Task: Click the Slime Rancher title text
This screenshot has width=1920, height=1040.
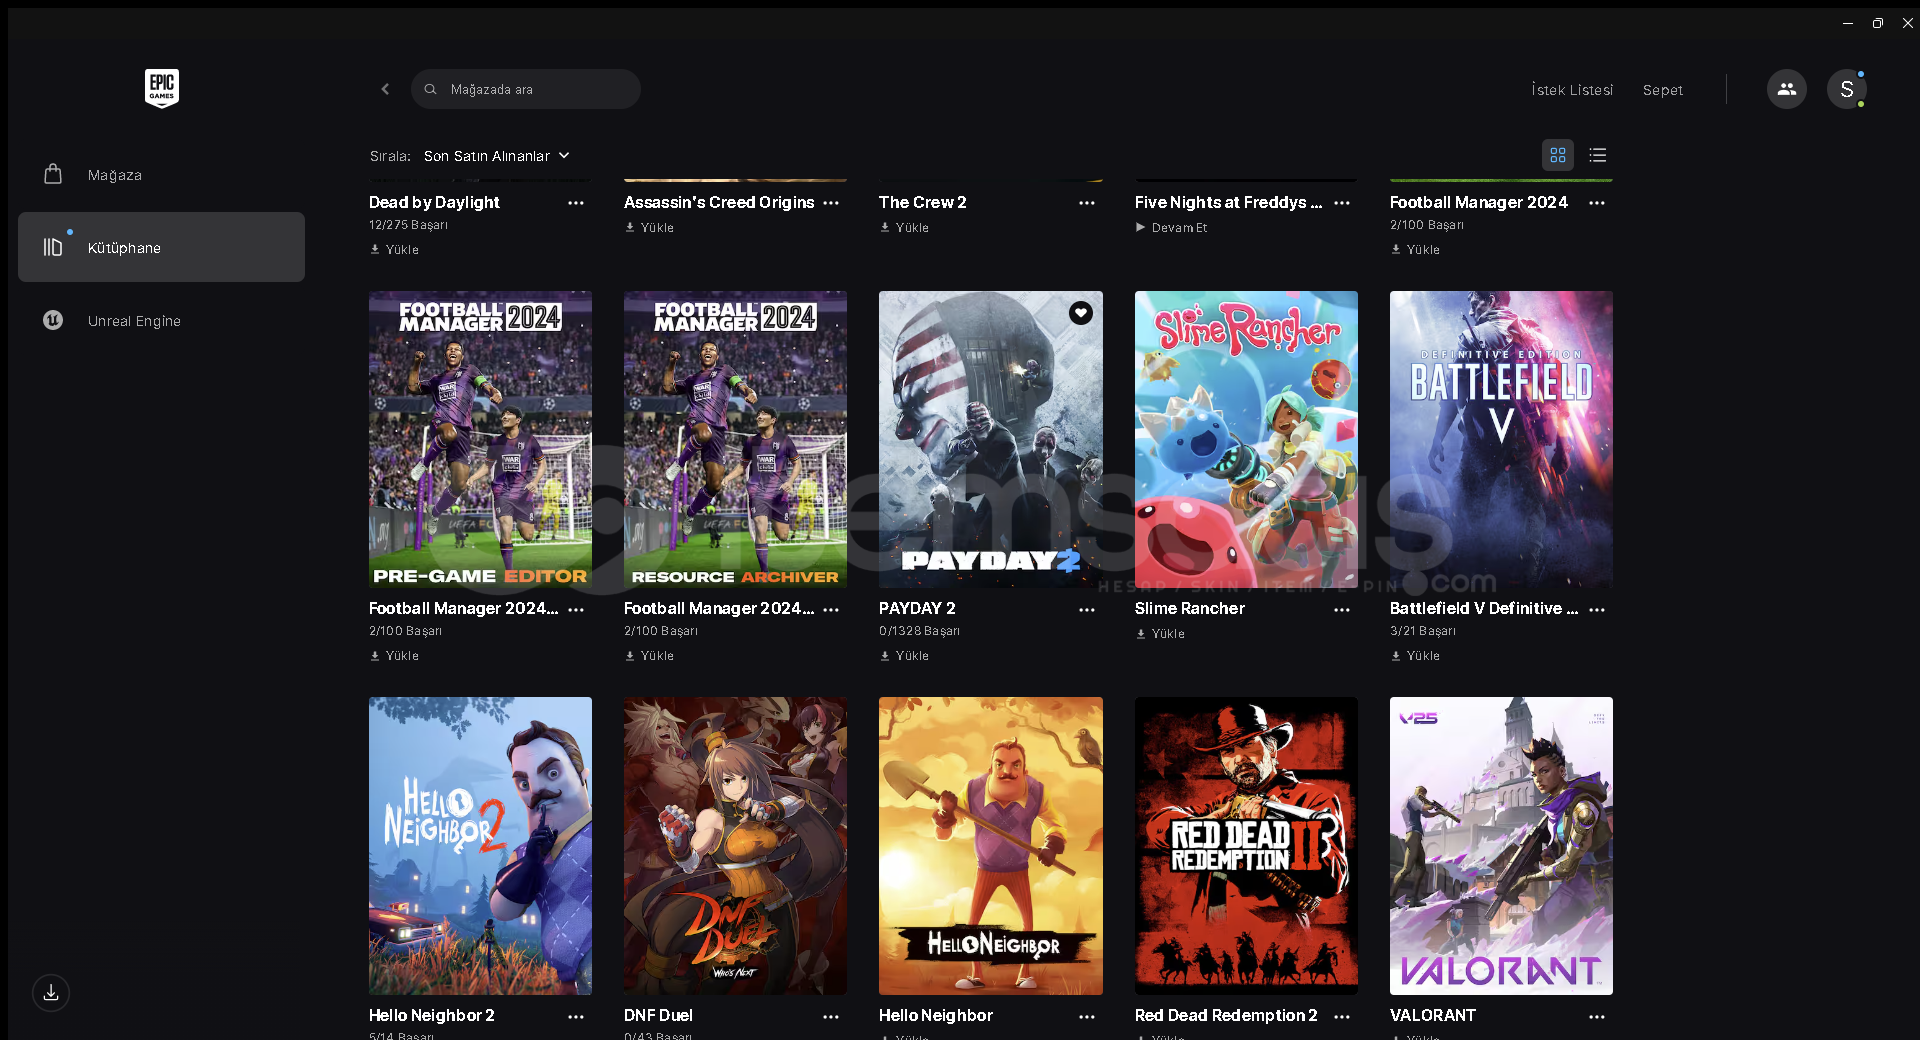Action: point(1189,609)
